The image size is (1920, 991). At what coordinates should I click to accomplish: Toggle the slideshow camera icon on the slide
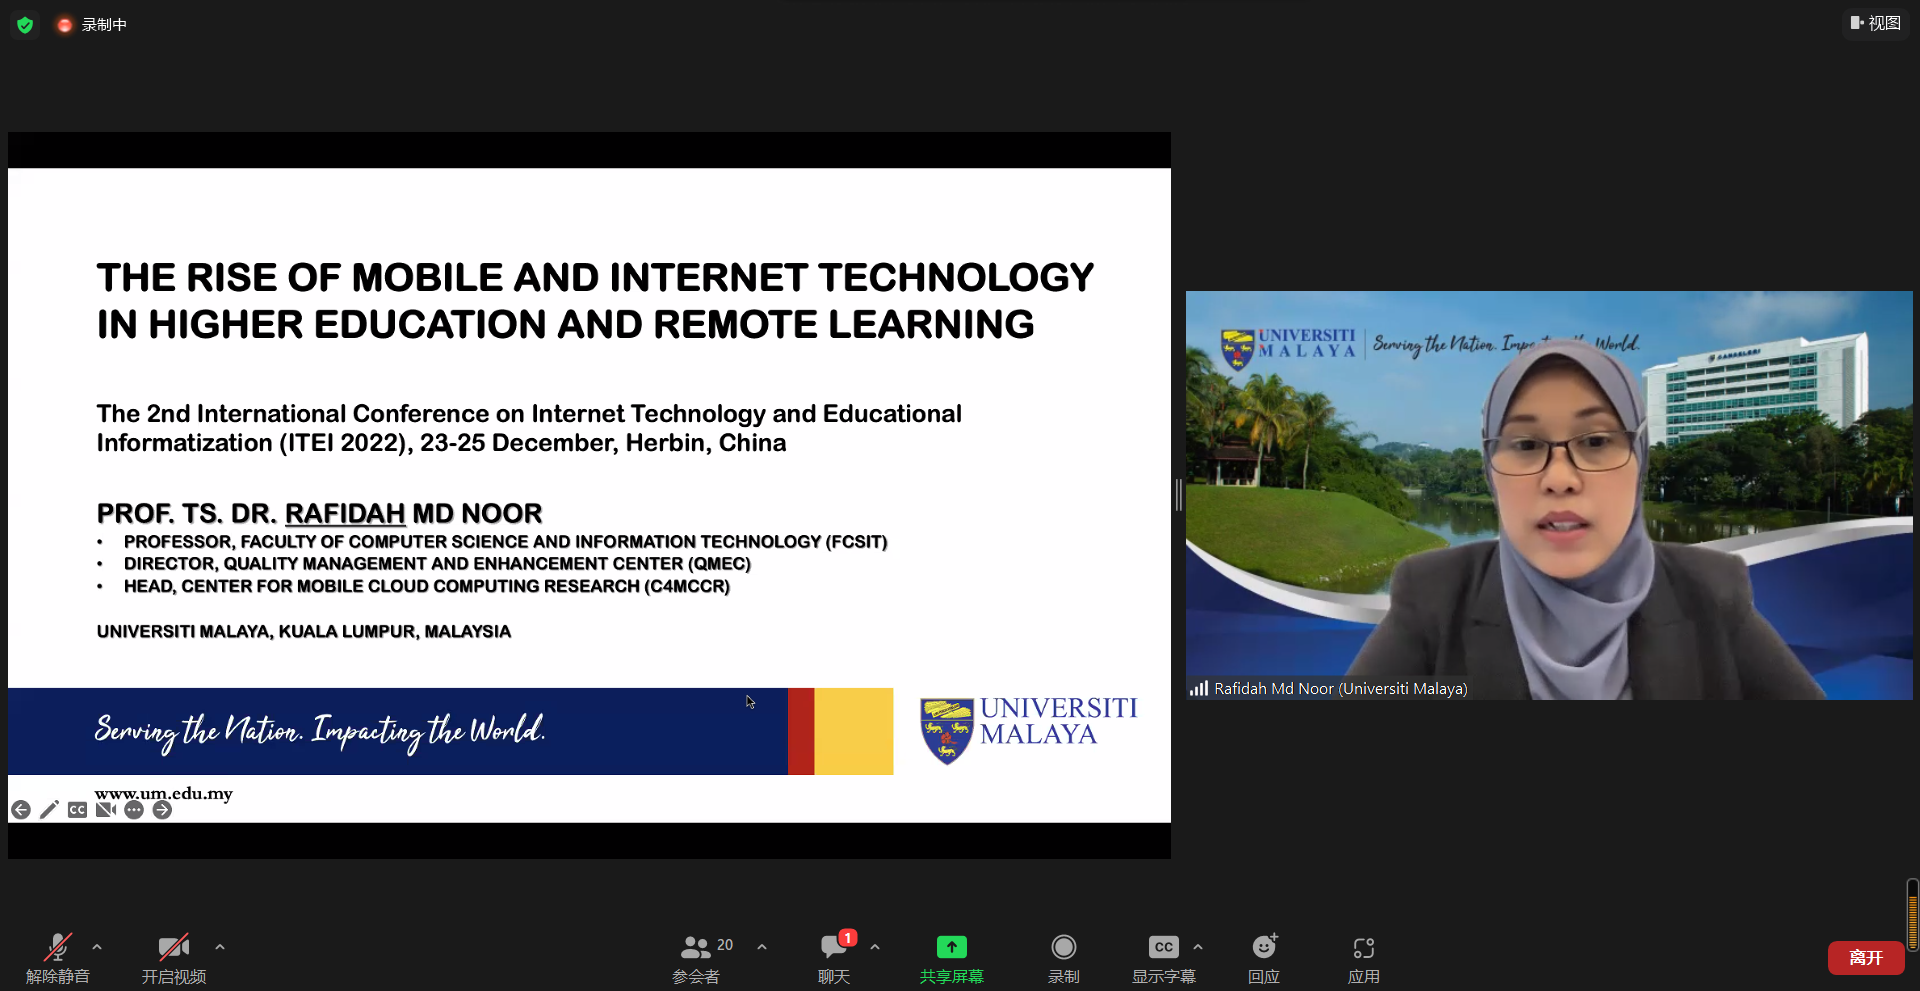click(x=106, y=810)
